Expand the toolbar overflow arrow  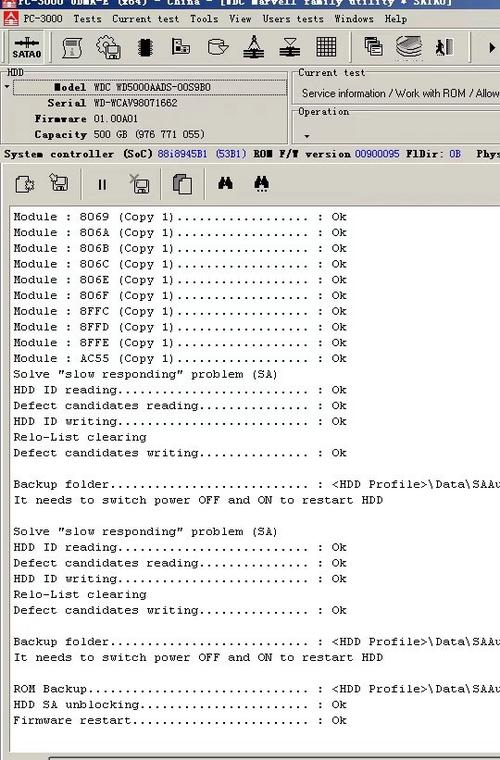[492, 48]
